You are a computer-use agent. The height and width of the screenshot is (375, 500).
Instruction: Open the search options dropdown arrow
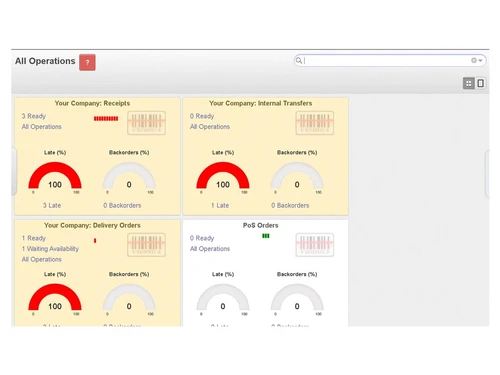[x=480, y=60]
